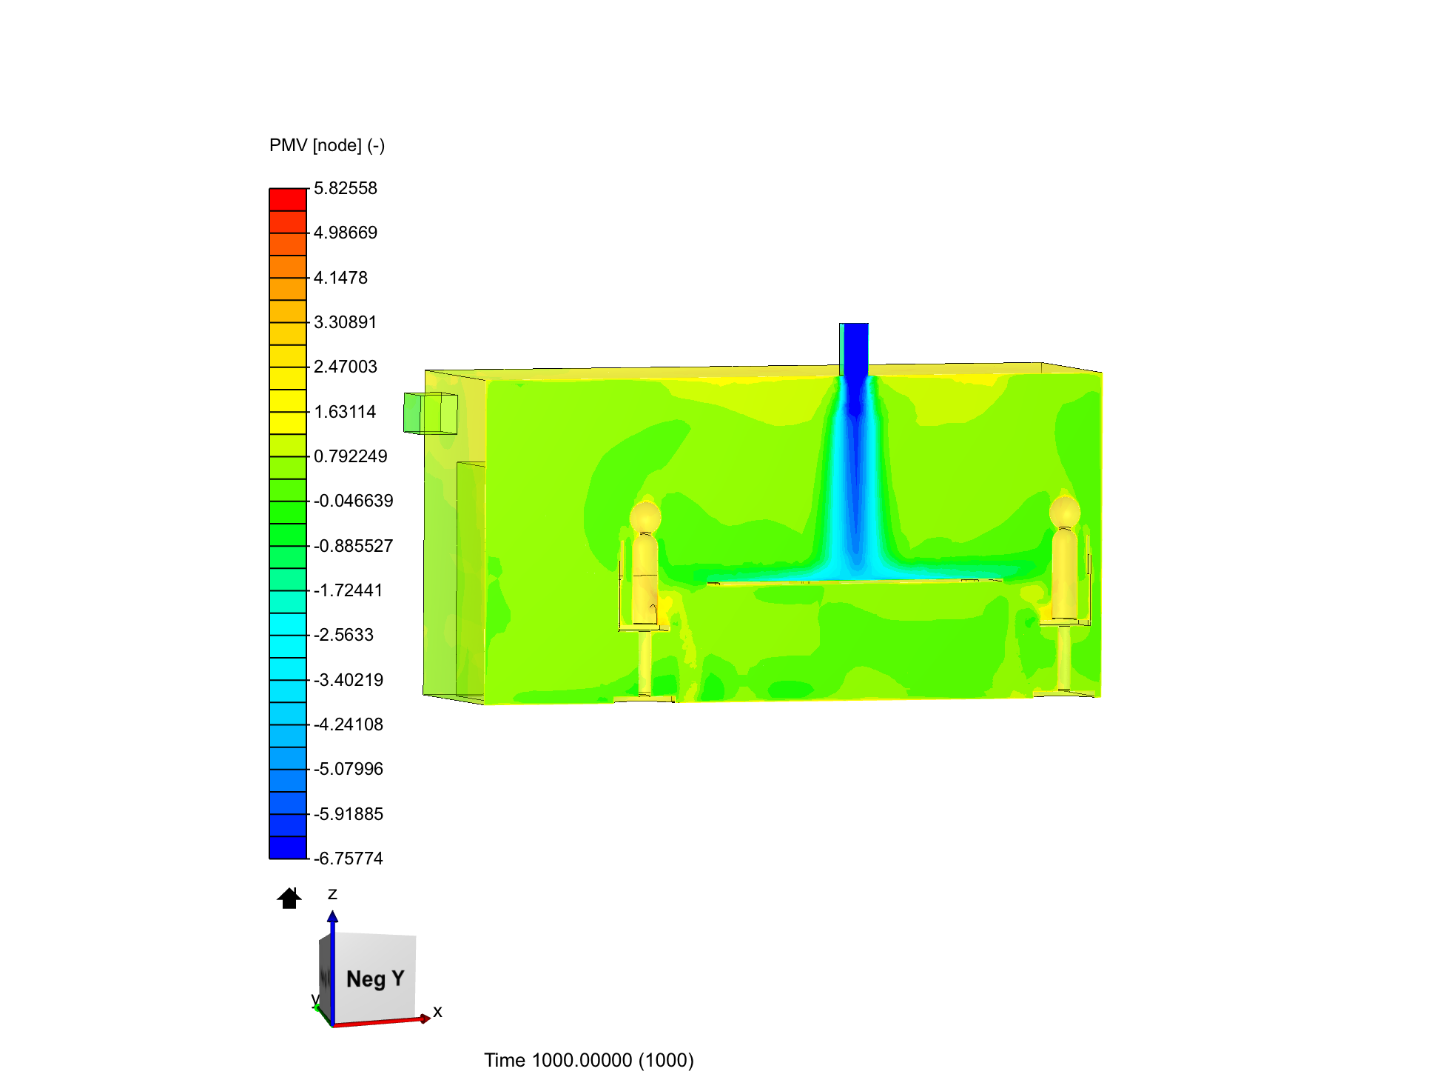Select legend value -0.885527

pos(353,546)
